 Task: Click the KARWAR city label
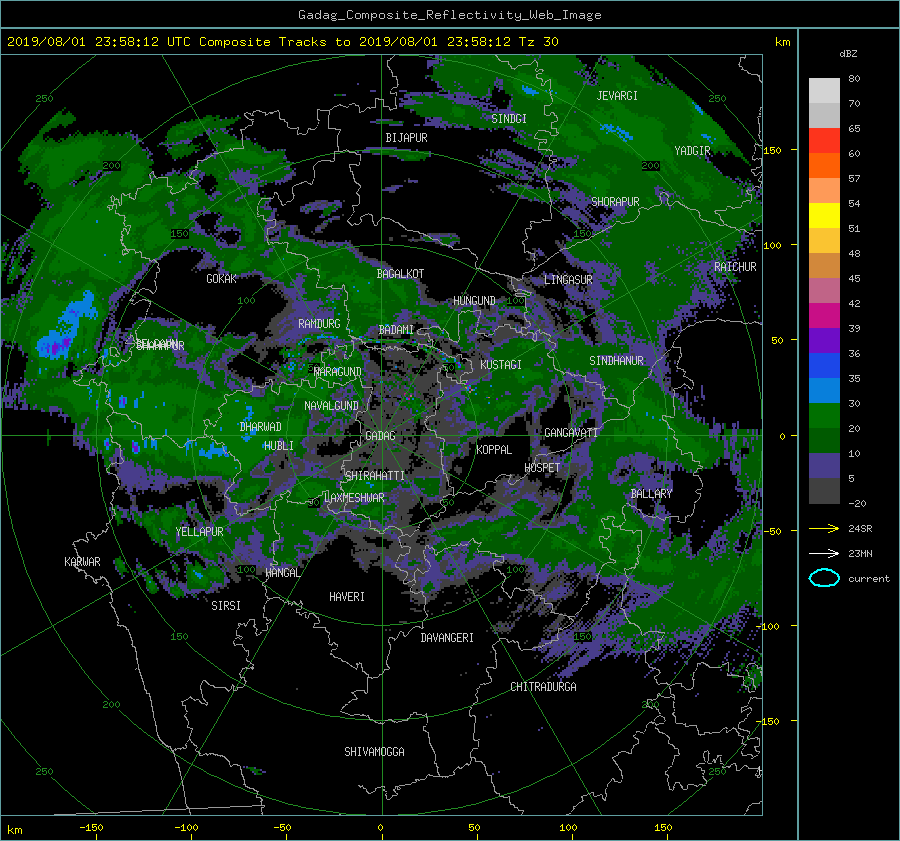[x=82, y=562]
